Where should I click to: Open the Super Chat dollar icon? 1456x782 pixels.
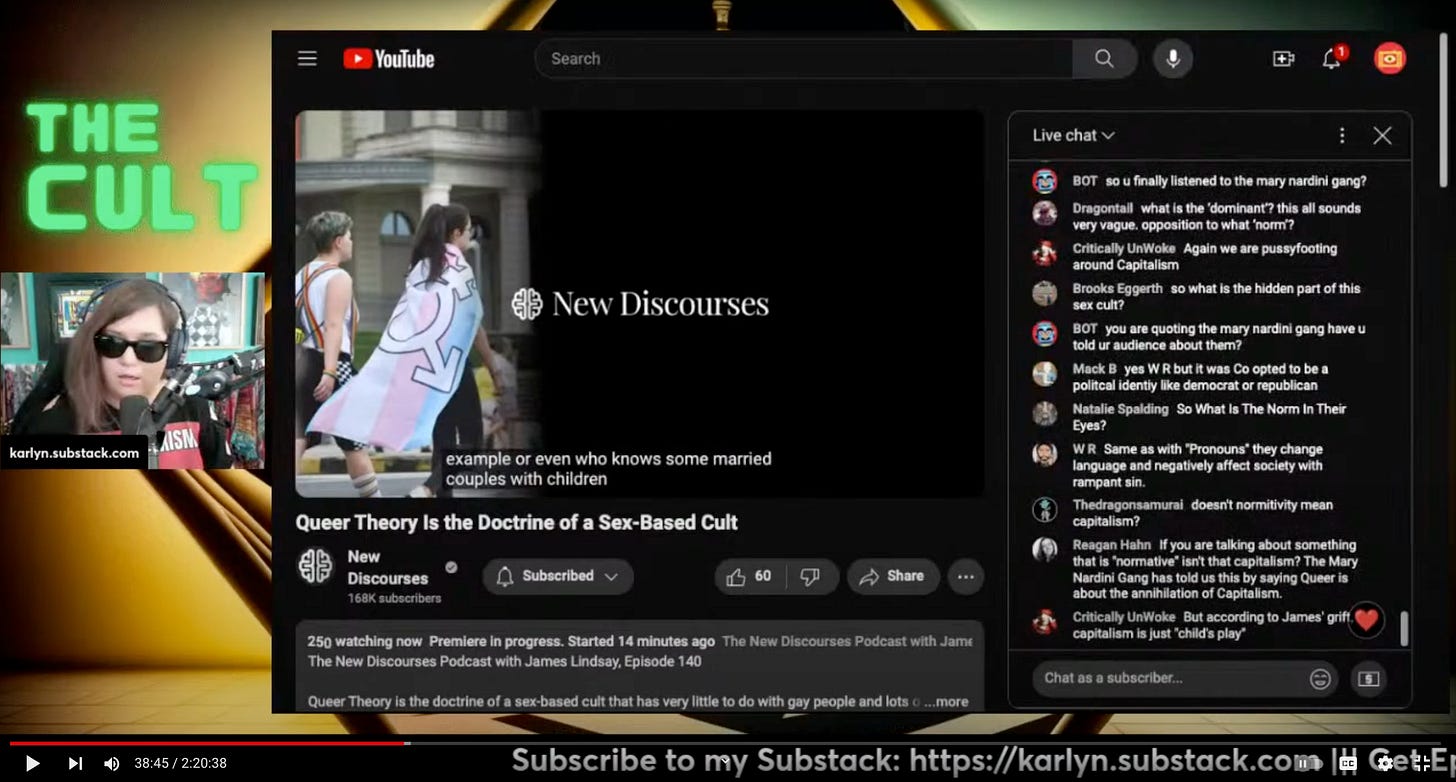1369,679
